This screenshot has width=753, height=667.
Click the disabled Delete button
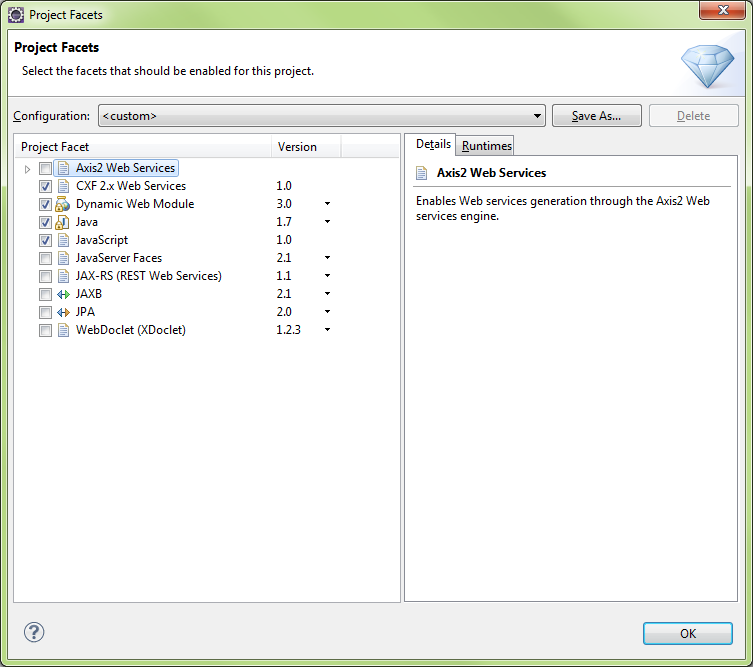coord(693,116)
